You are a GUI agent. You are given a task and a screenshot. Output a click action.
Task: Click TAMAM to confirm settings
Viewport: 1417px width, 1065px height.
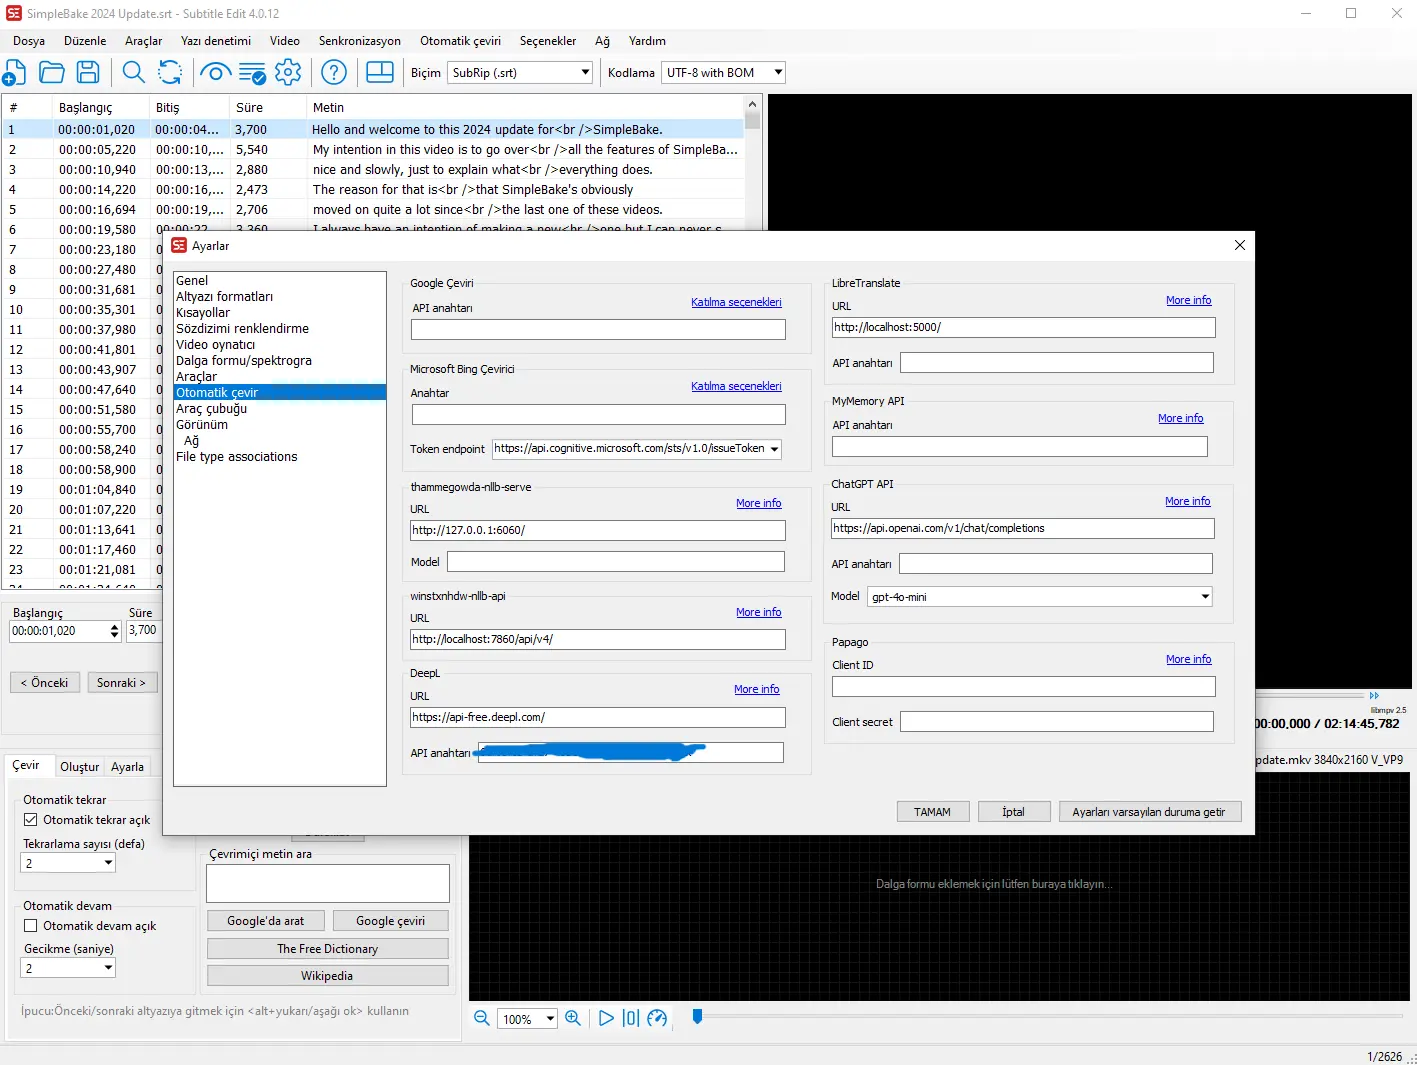pos(932,812)
